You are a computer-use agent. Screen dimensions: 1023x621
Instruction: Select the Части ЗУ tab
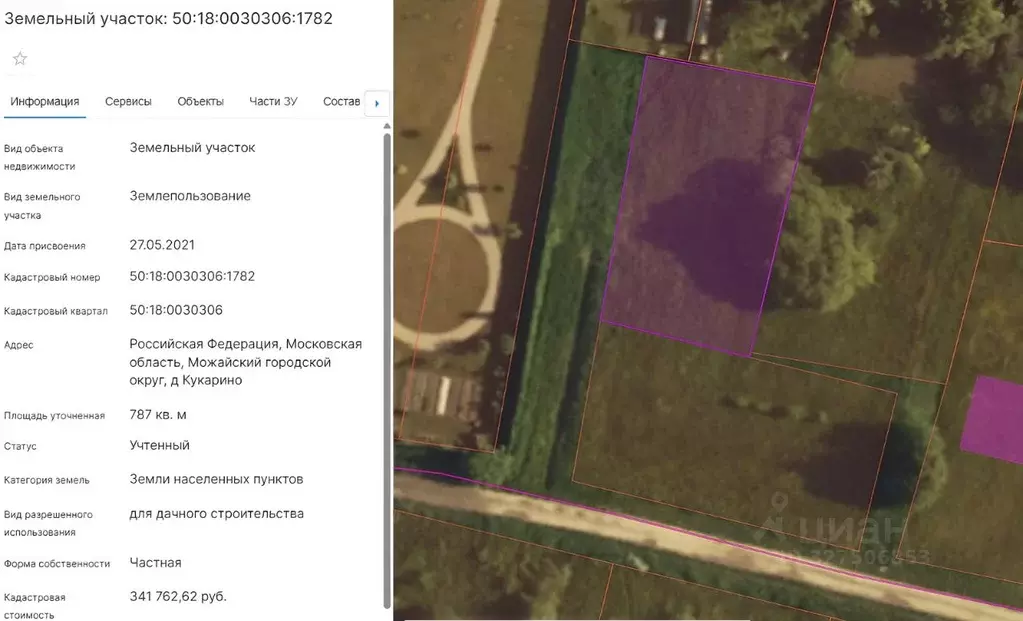273,102
